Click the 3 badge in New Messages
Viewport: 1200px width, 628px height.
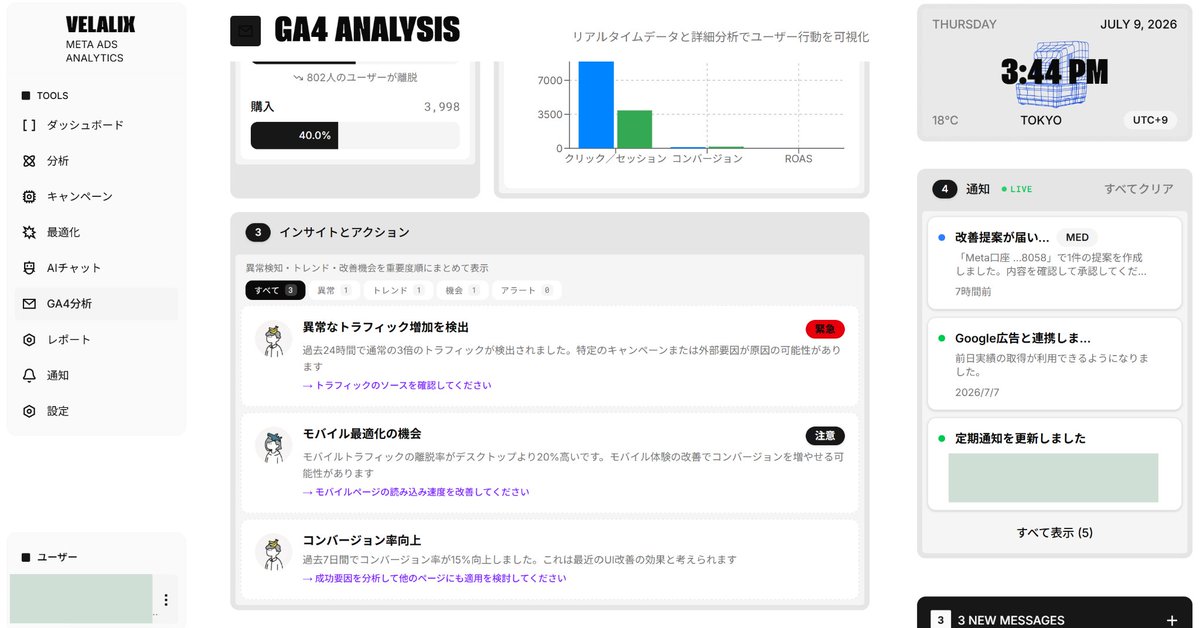(x=940, y=620)
